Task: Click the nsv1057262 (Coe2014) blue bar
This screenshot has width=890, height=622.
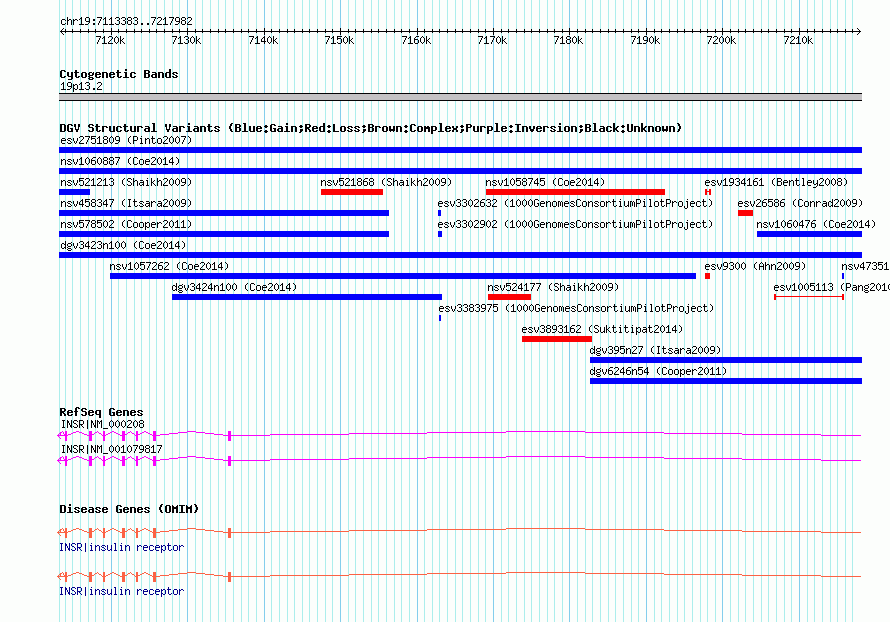Action: click(403, 276)
